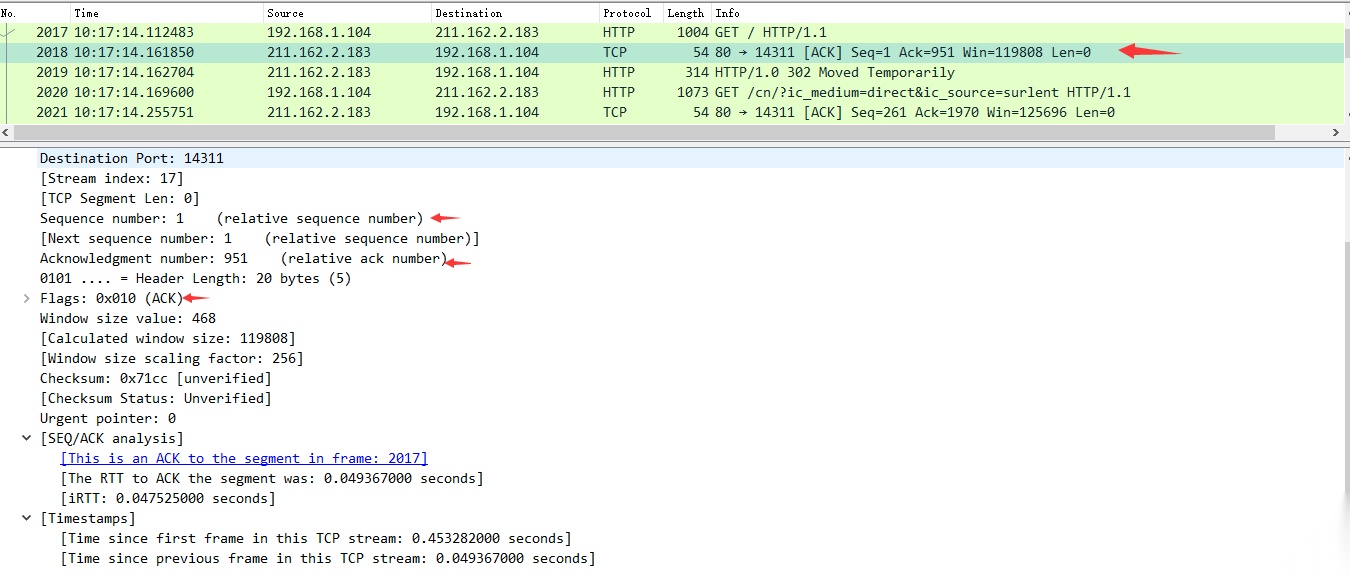Select the Acknowledgment number: 951 field

(x=244, y=258)
